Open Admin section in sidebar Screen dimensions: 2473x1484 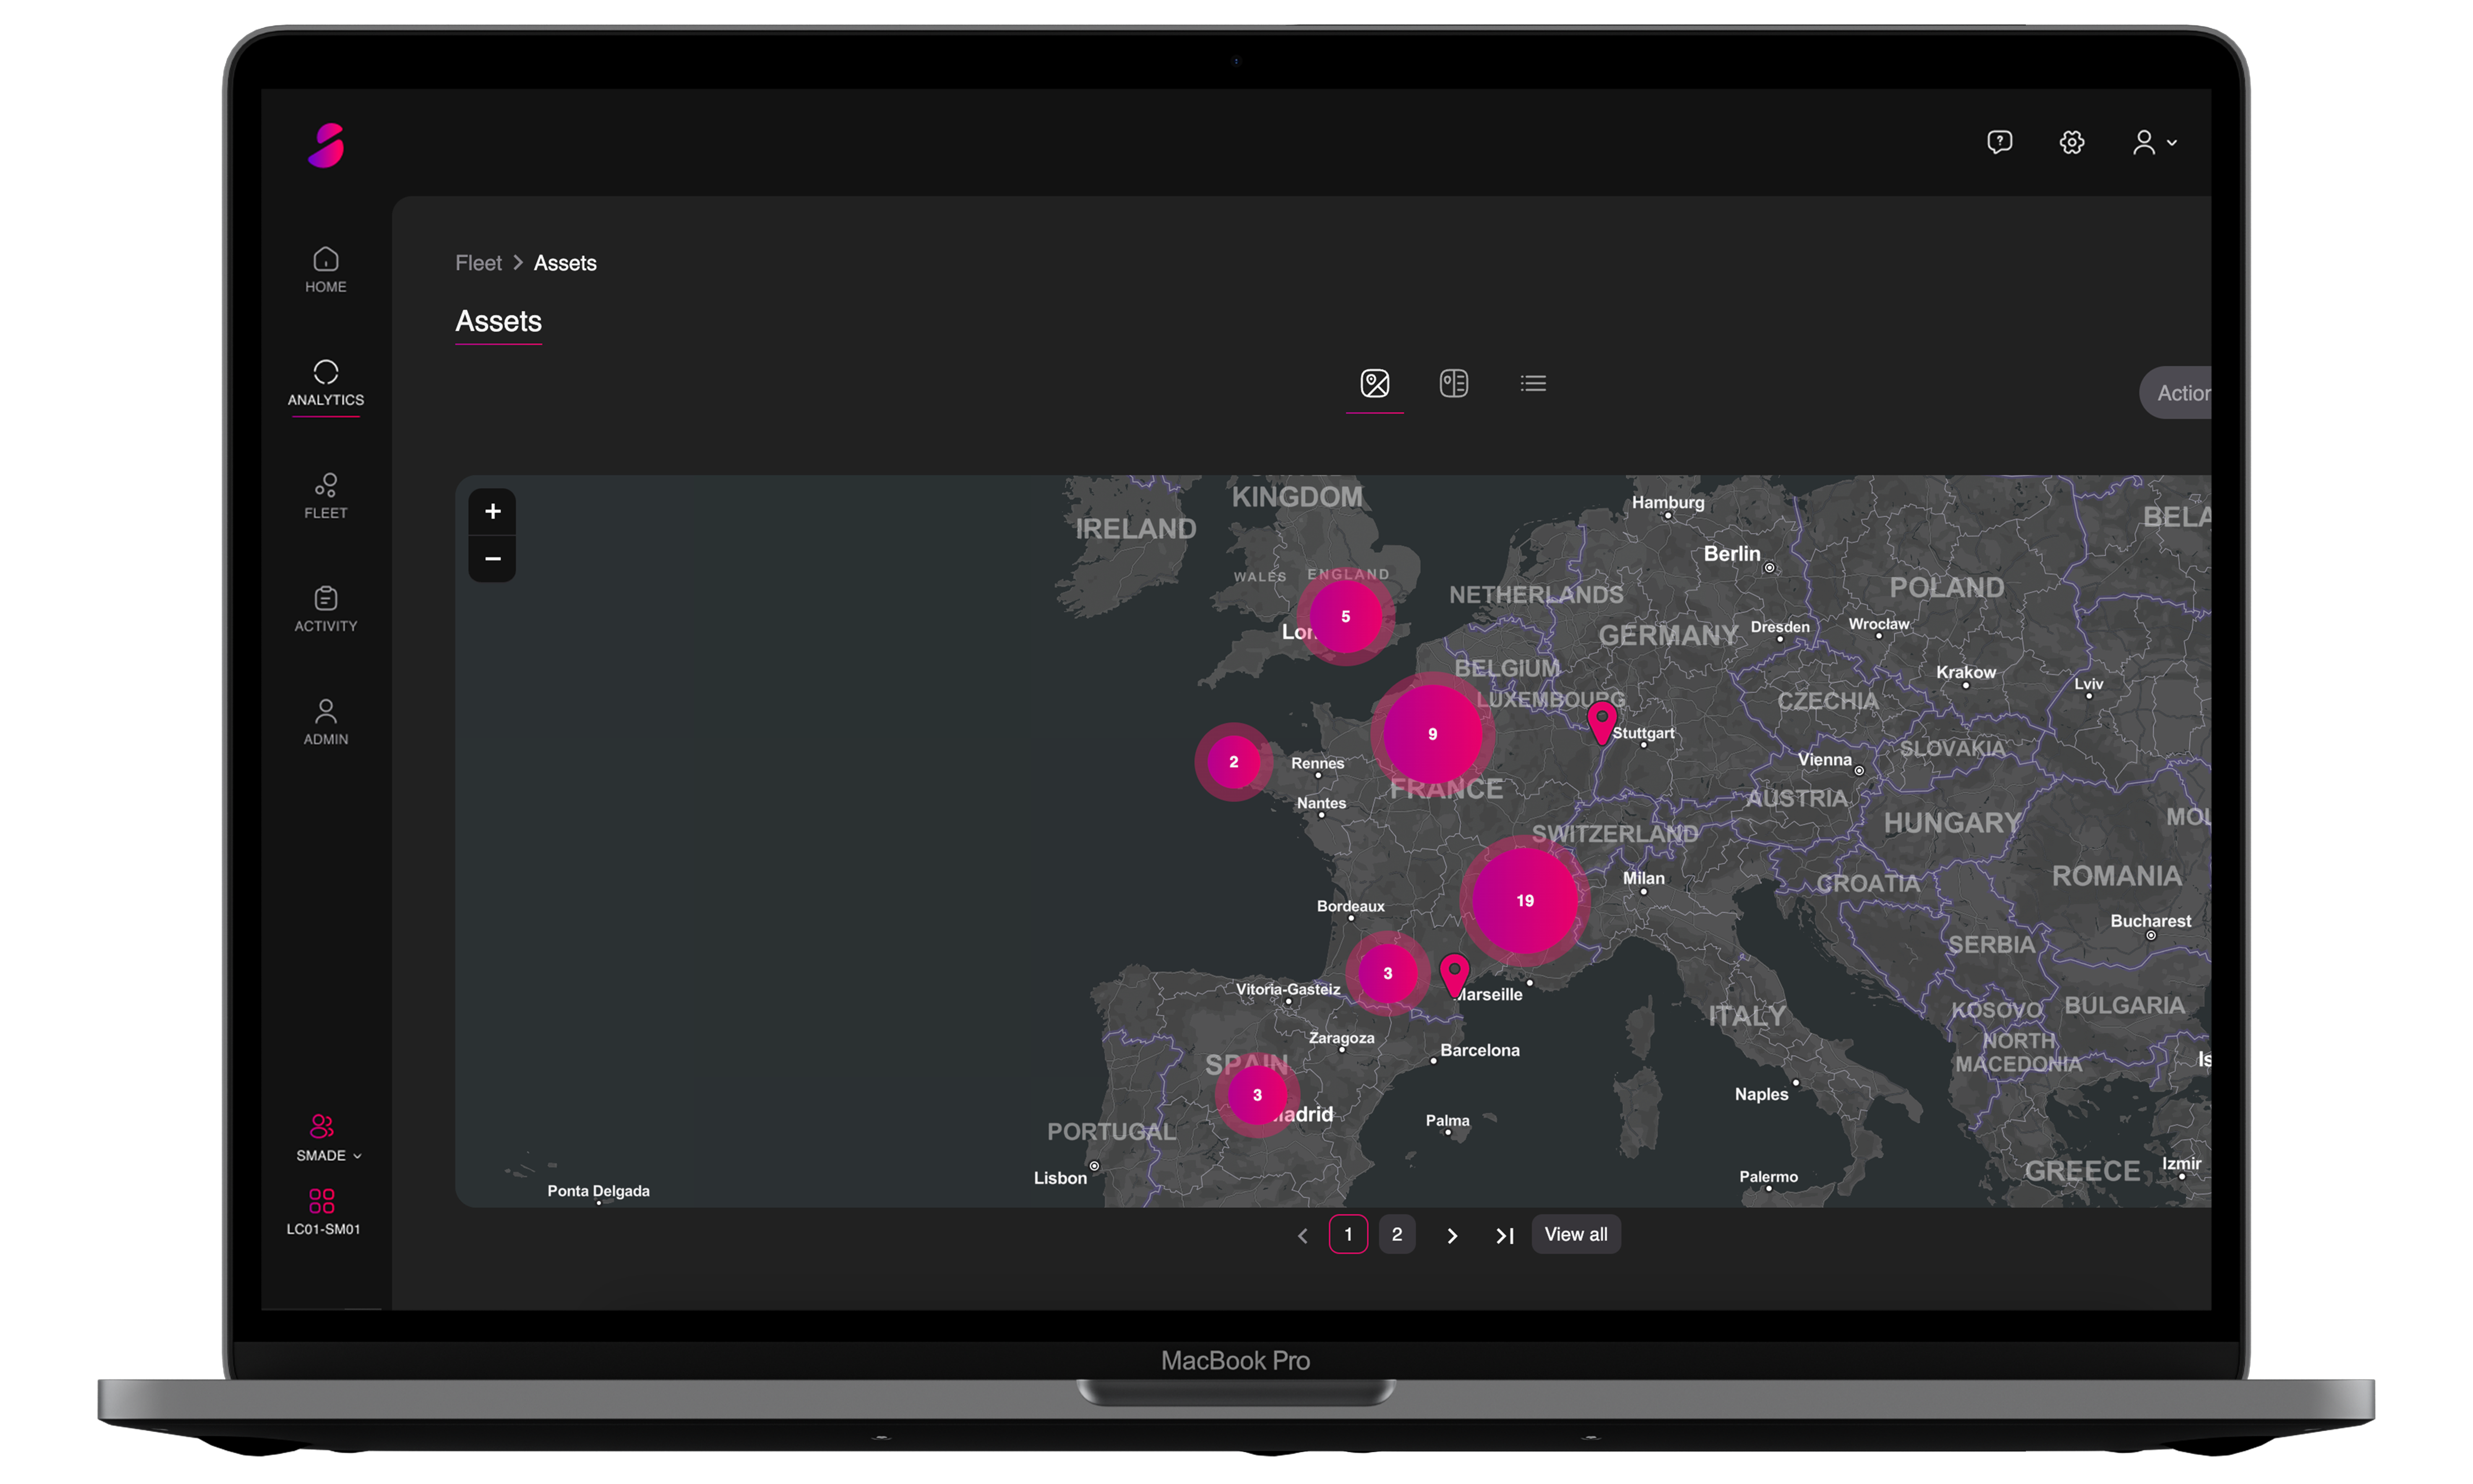click(x=326, y=722)
